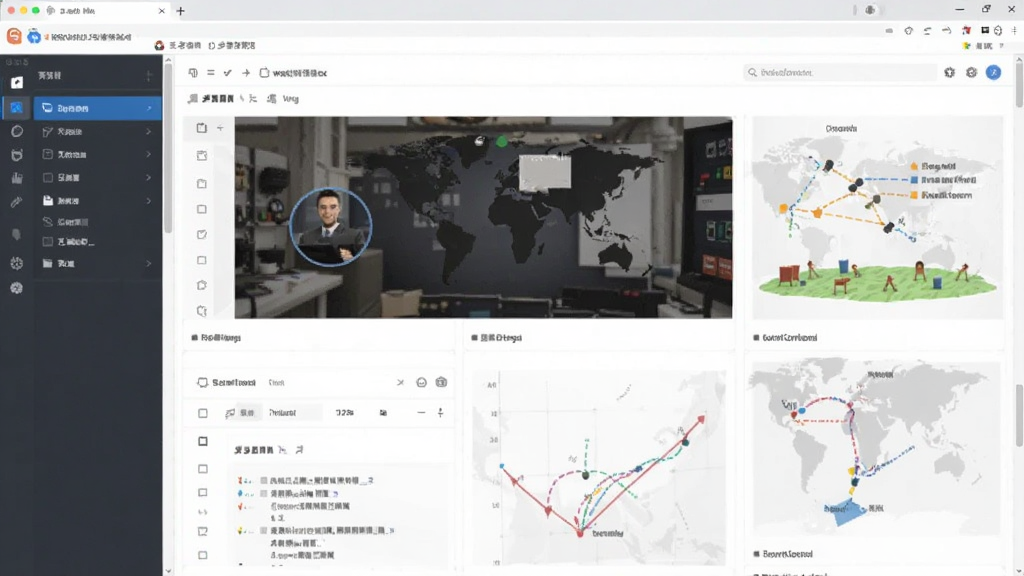Click the gear icon beside the blue avatar
The image size is (1024, 576).
(x=972, y=72)
